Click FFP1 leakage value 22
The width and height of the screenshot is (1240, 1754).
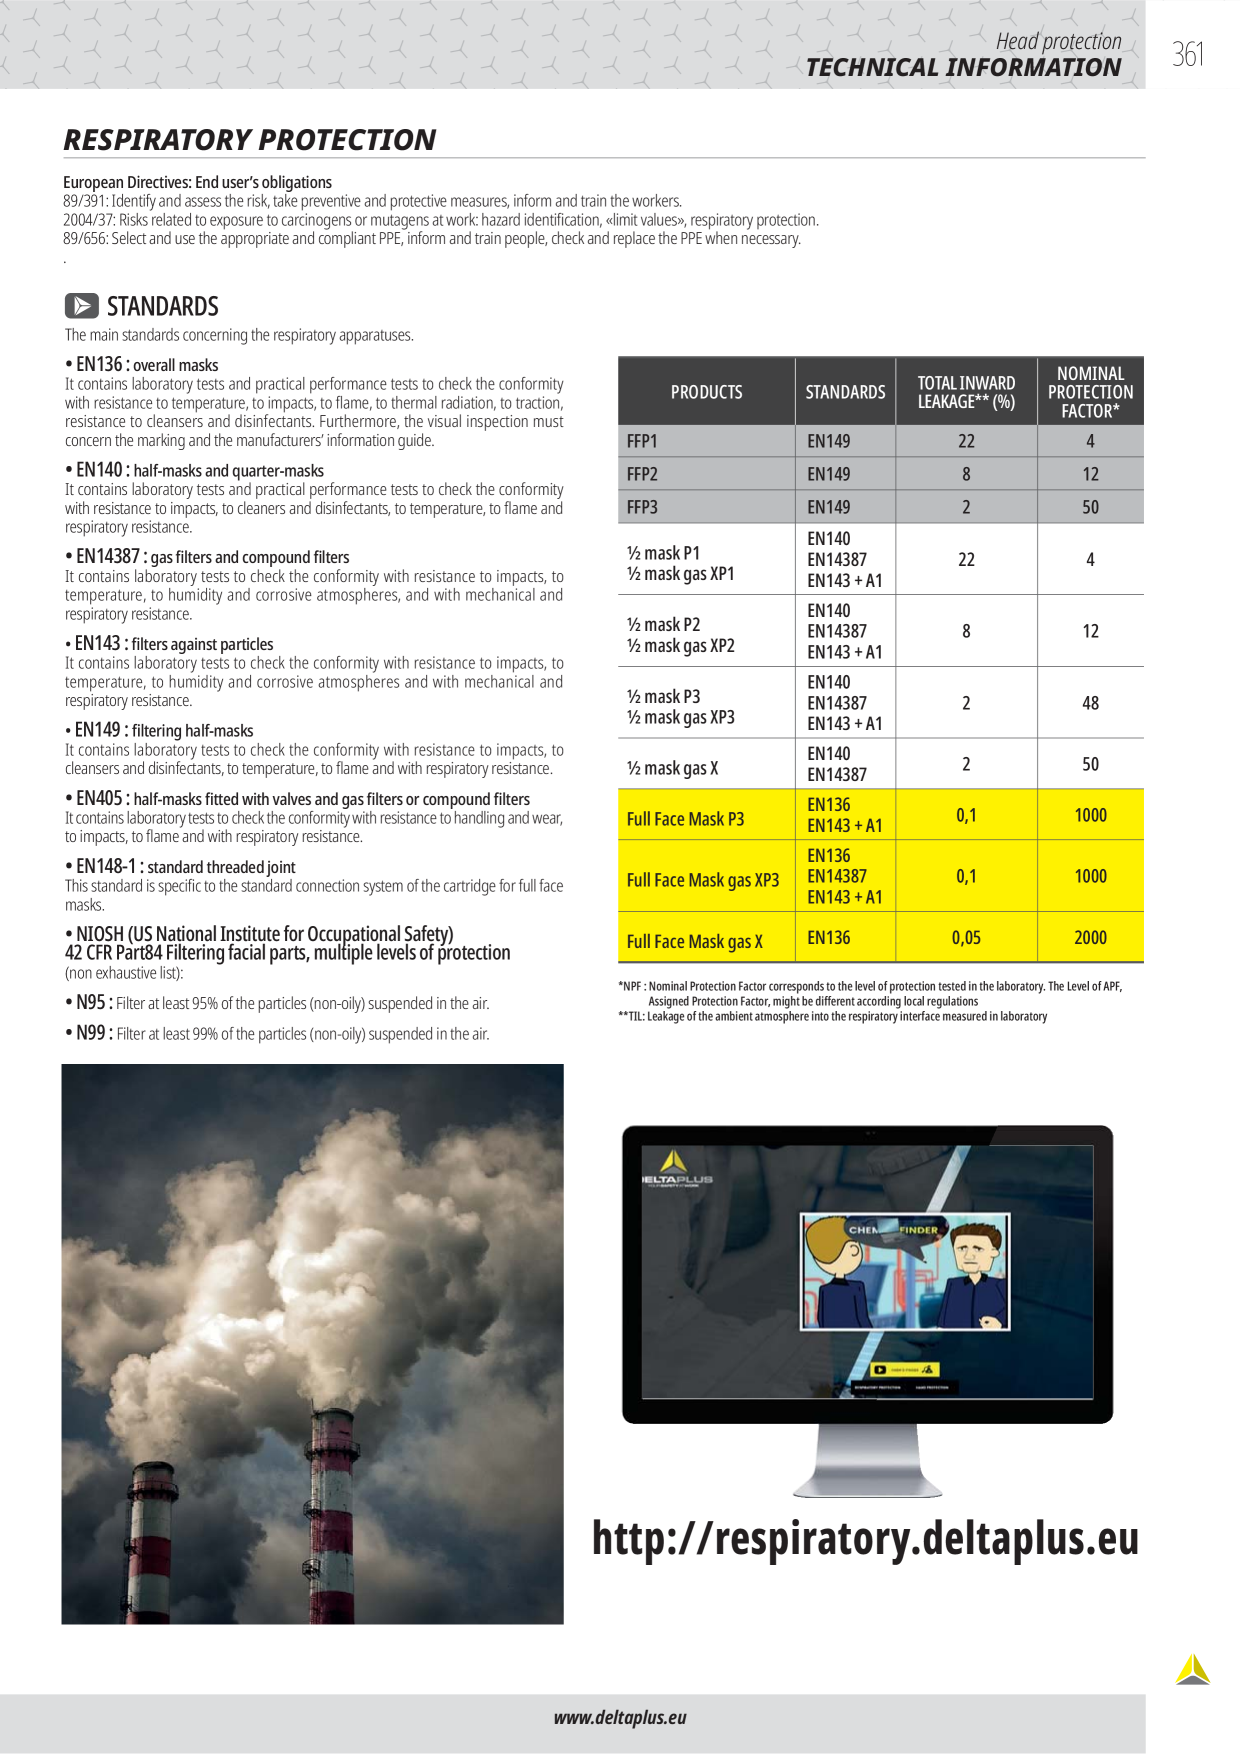click(x=966, y=441)
